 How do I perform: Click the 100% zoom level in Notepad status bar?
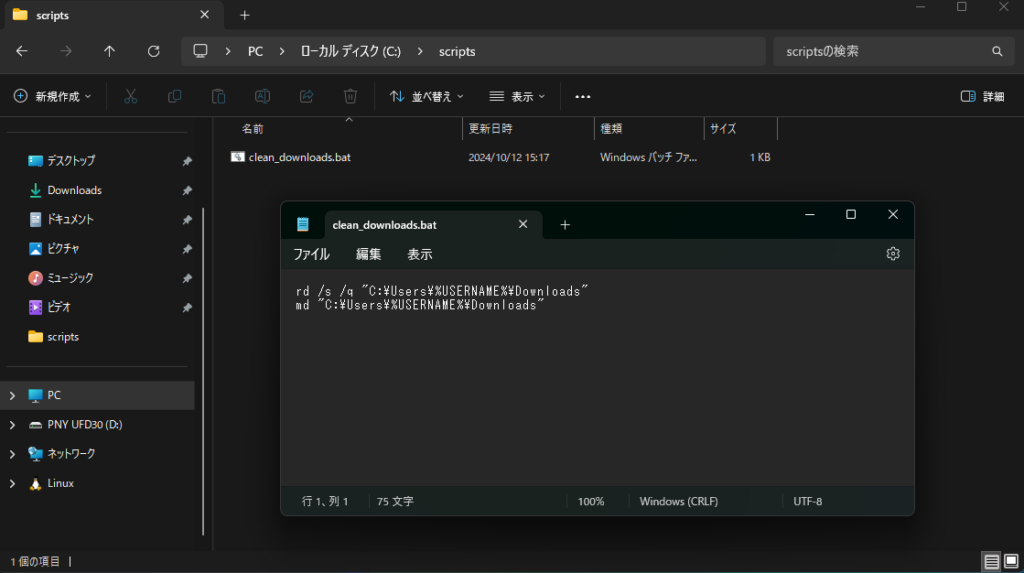tap(591, 501)
